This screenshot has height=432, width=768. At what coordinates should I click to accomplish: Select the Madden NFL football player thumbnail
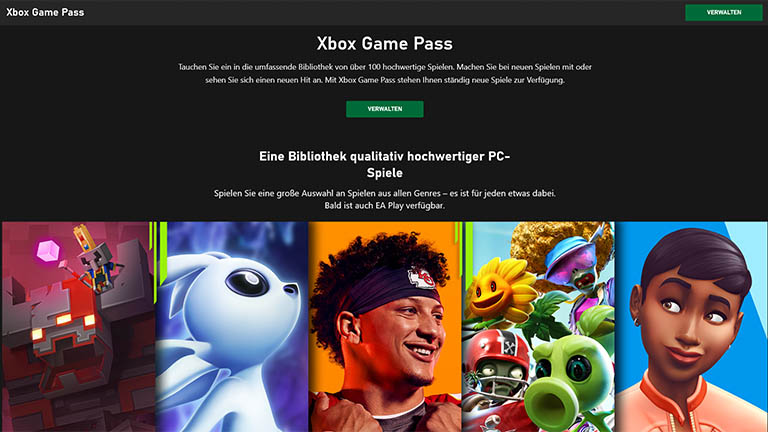385,327
